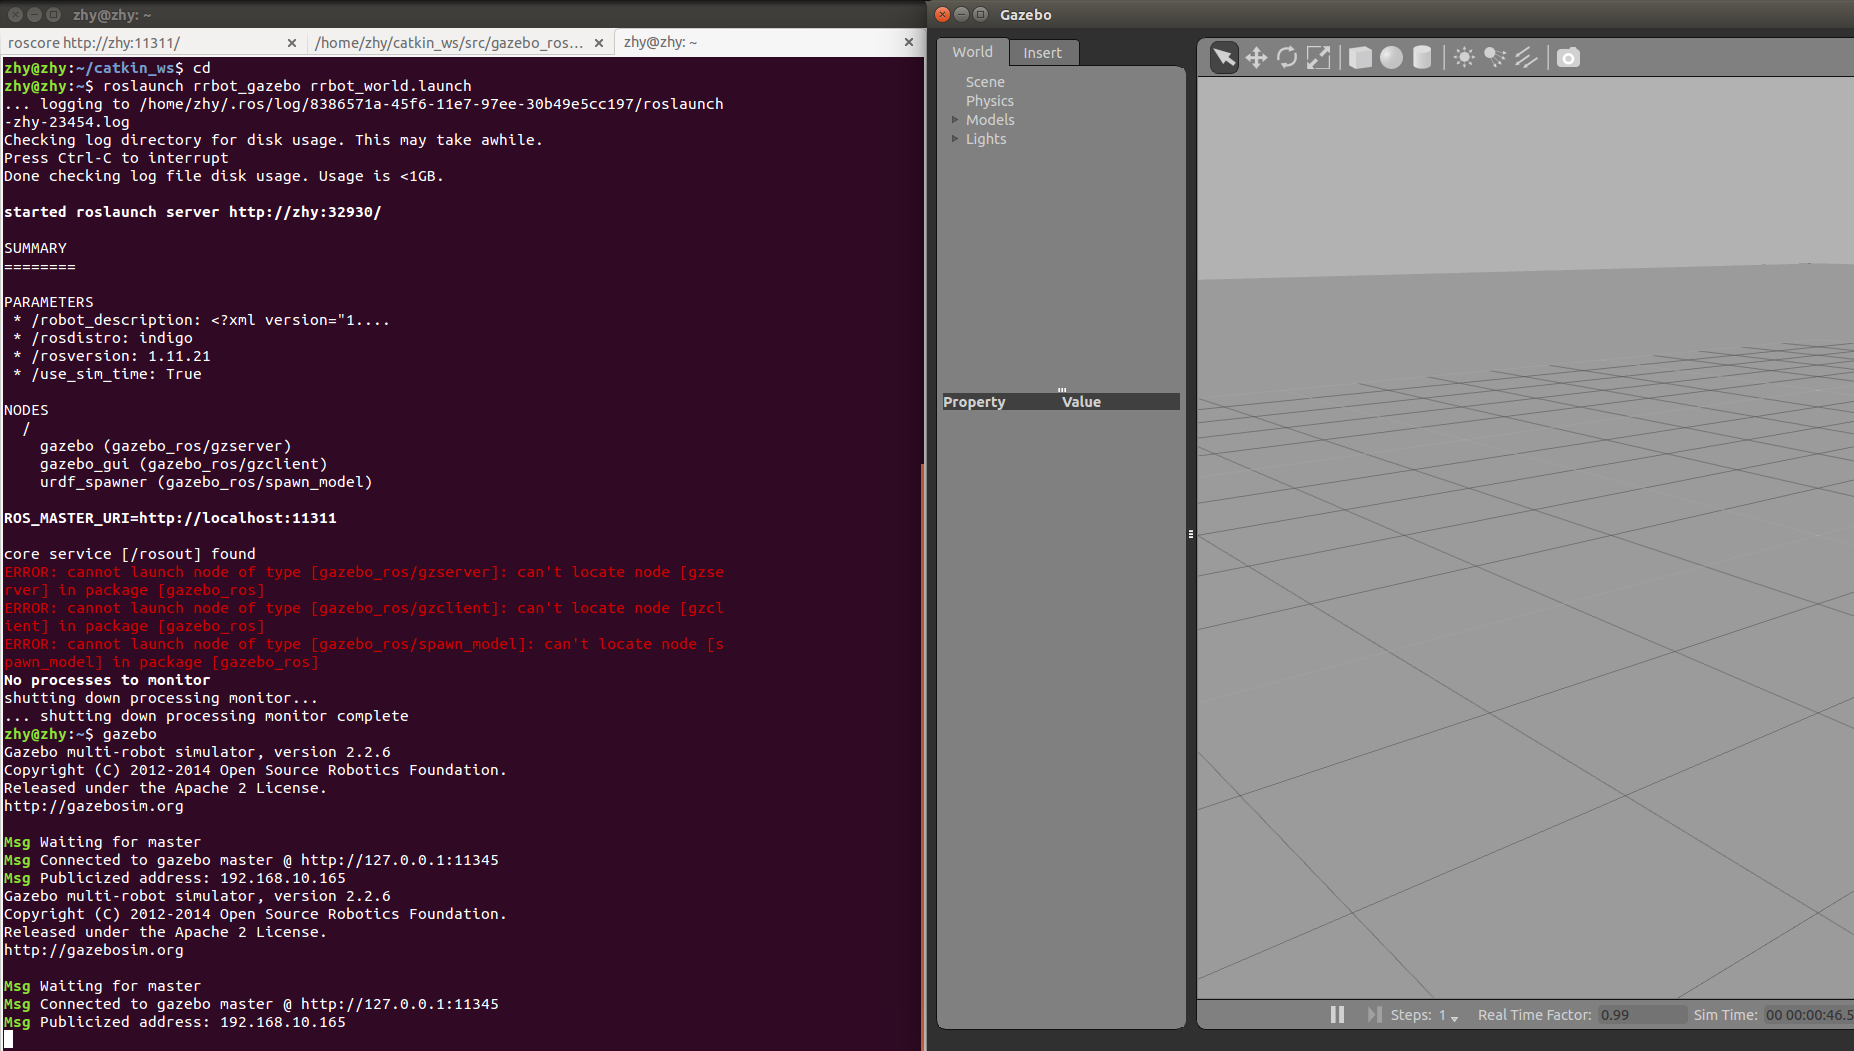Add a directional light to the scene
Viewport: 1854px width, 1051px height.
[x=1526, y=57]
